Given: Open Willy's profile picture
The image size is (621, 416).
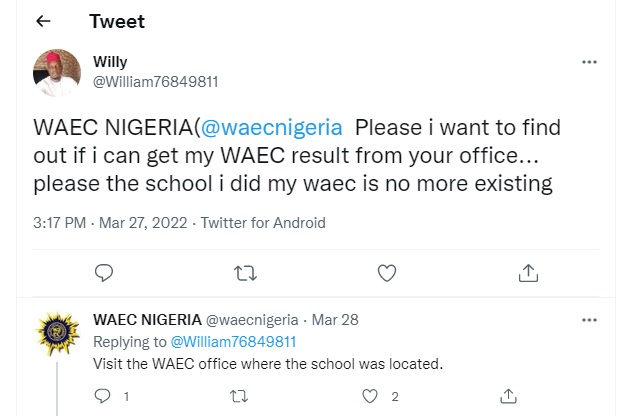Looking at the screenshot, I should (57, 72).
